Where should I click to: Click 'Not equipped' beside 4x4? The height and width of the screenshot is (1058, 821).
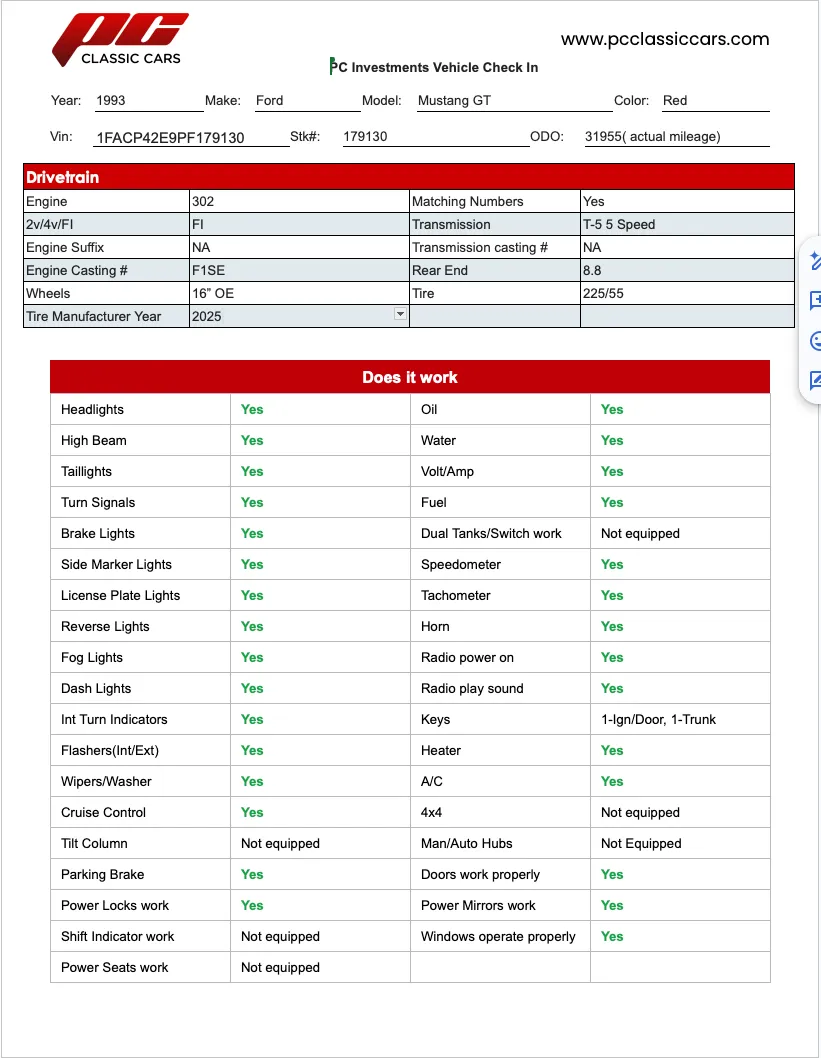click(640, 813)
